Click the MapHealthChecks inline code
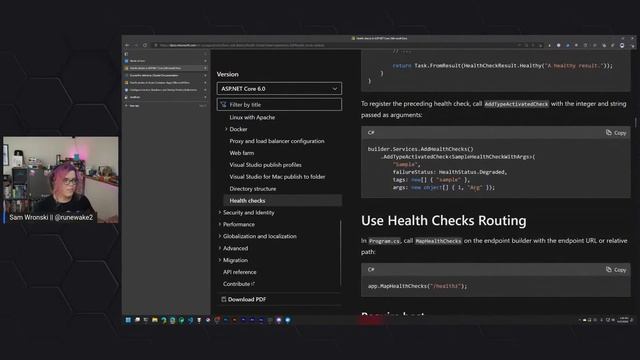This screenshot has width=640, height=360. tap(438, 241)
